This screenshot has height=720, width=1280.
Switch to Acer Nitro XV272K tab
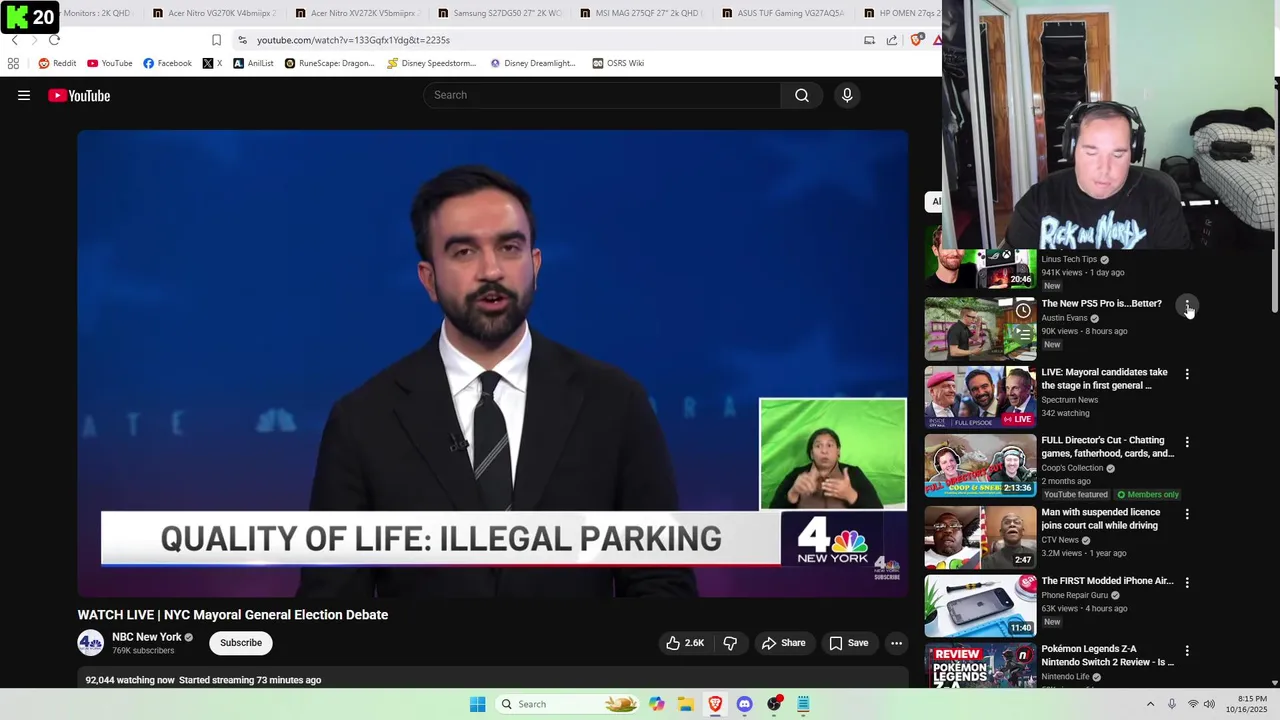[357, 13]
